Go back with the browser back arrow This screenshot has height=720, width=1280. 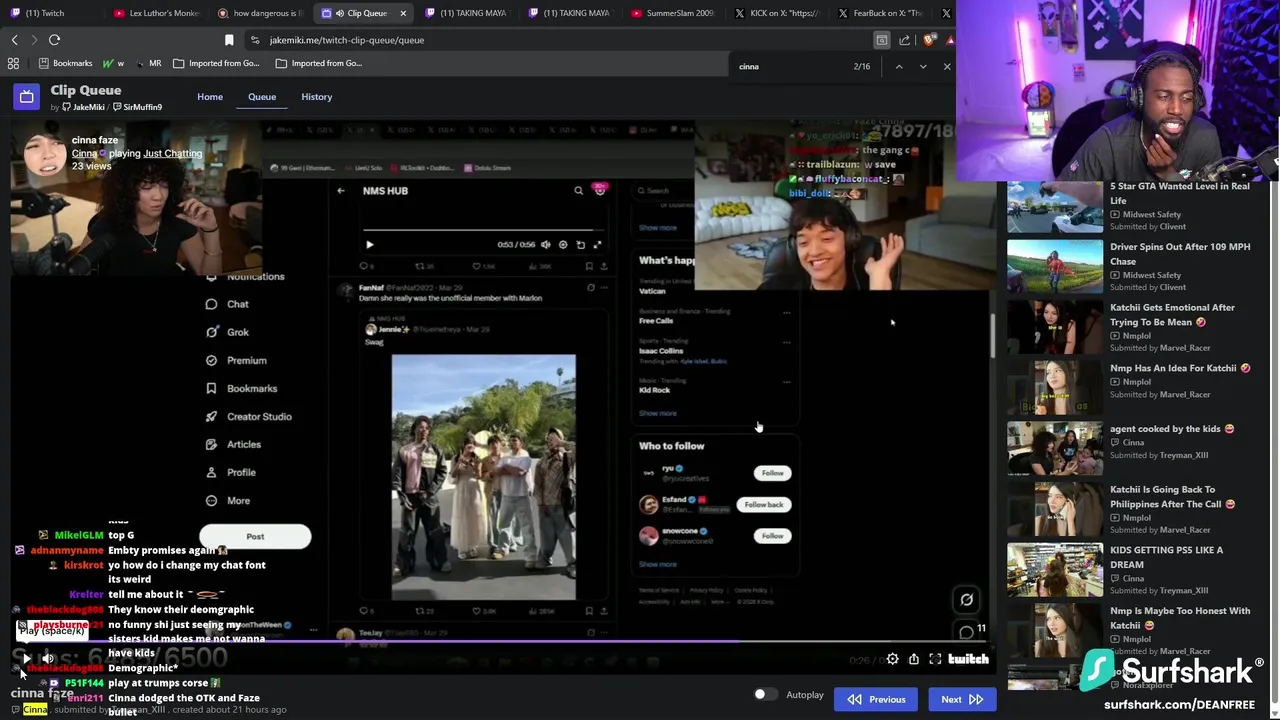[x=14, y=40]
